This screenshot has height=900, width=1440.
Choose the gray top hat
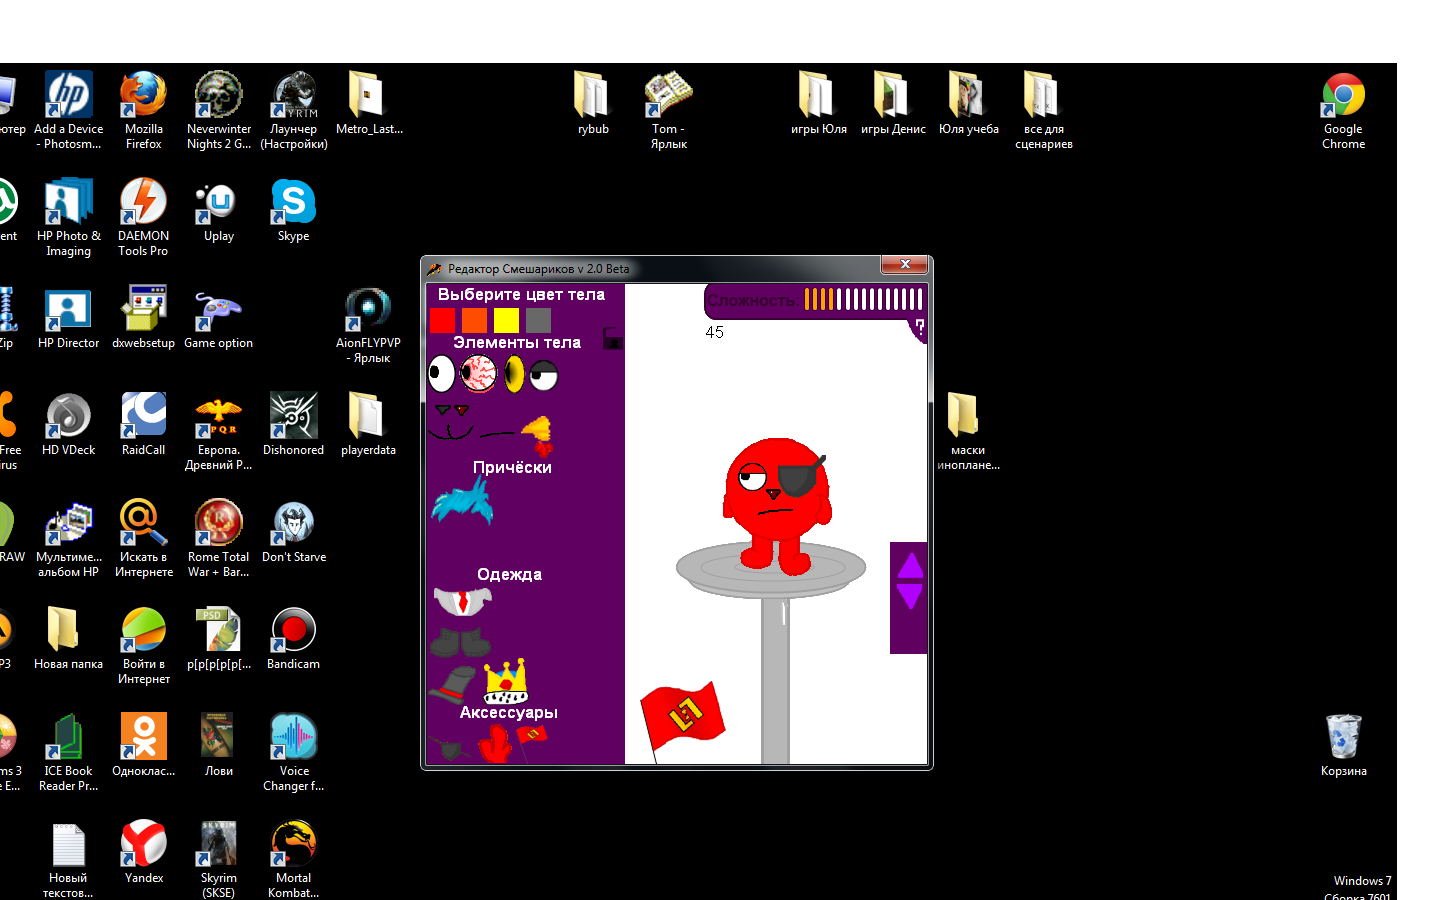click(453, 685)
